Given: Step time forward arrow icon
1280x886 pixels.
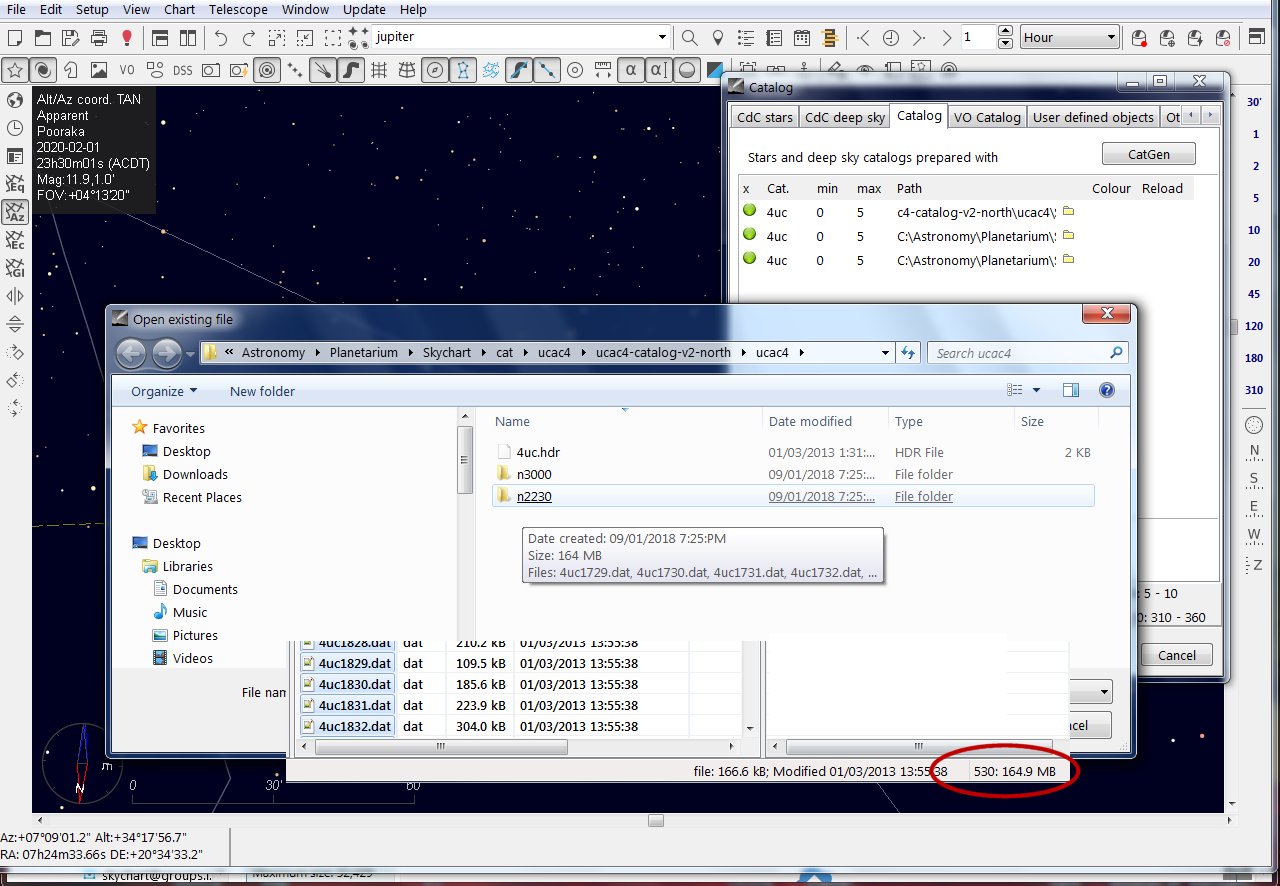Looking at the screenshot, I should pos(918,38).
